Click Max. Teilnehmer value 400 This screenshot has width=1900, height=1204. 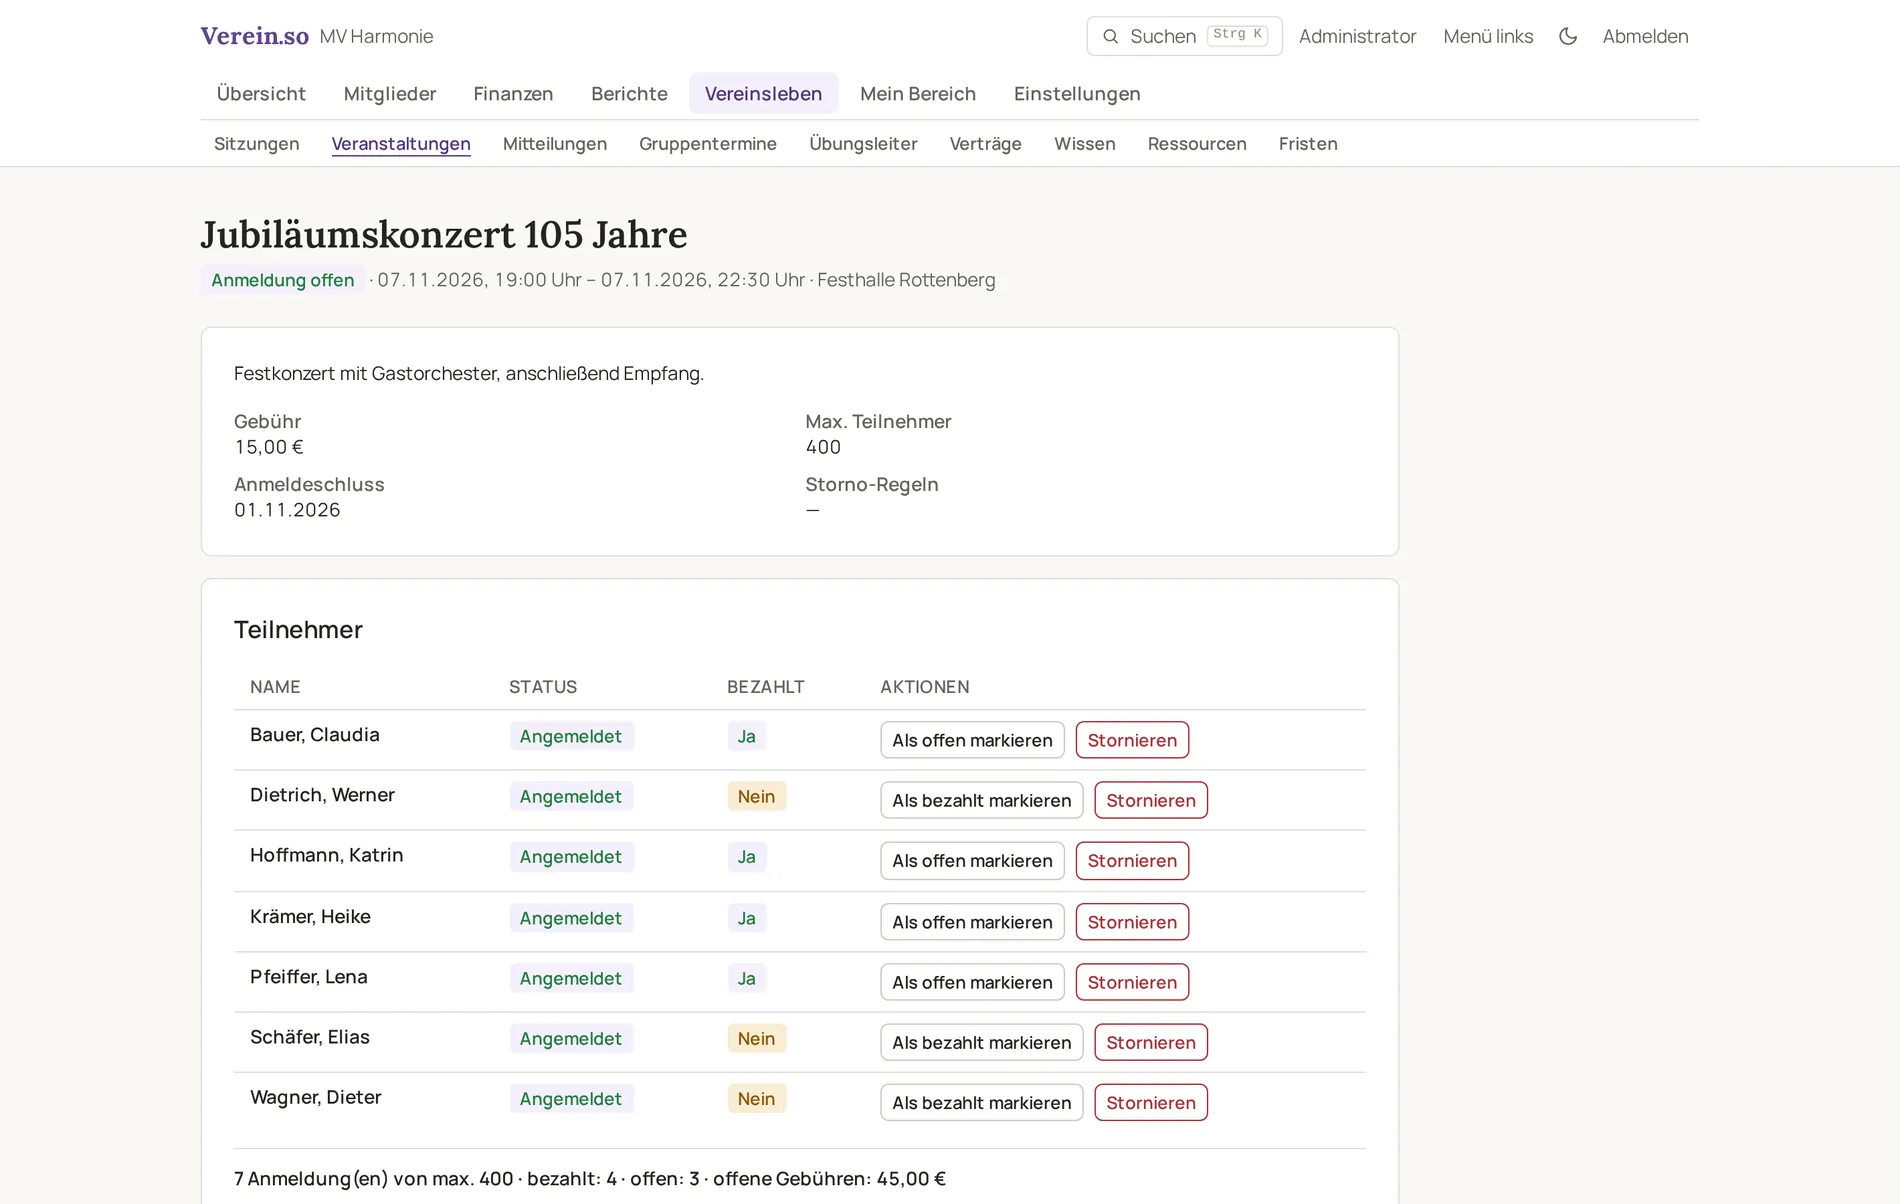823,447
